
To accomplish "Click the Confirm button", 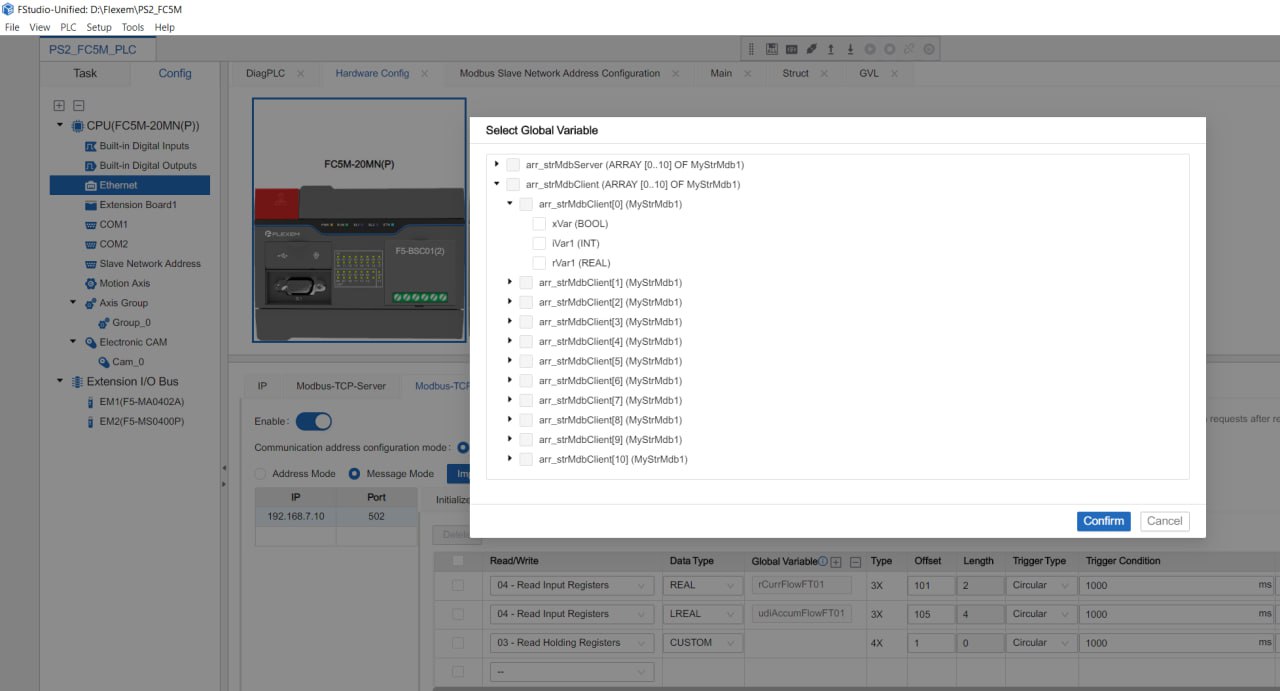I will [1104, 521].
